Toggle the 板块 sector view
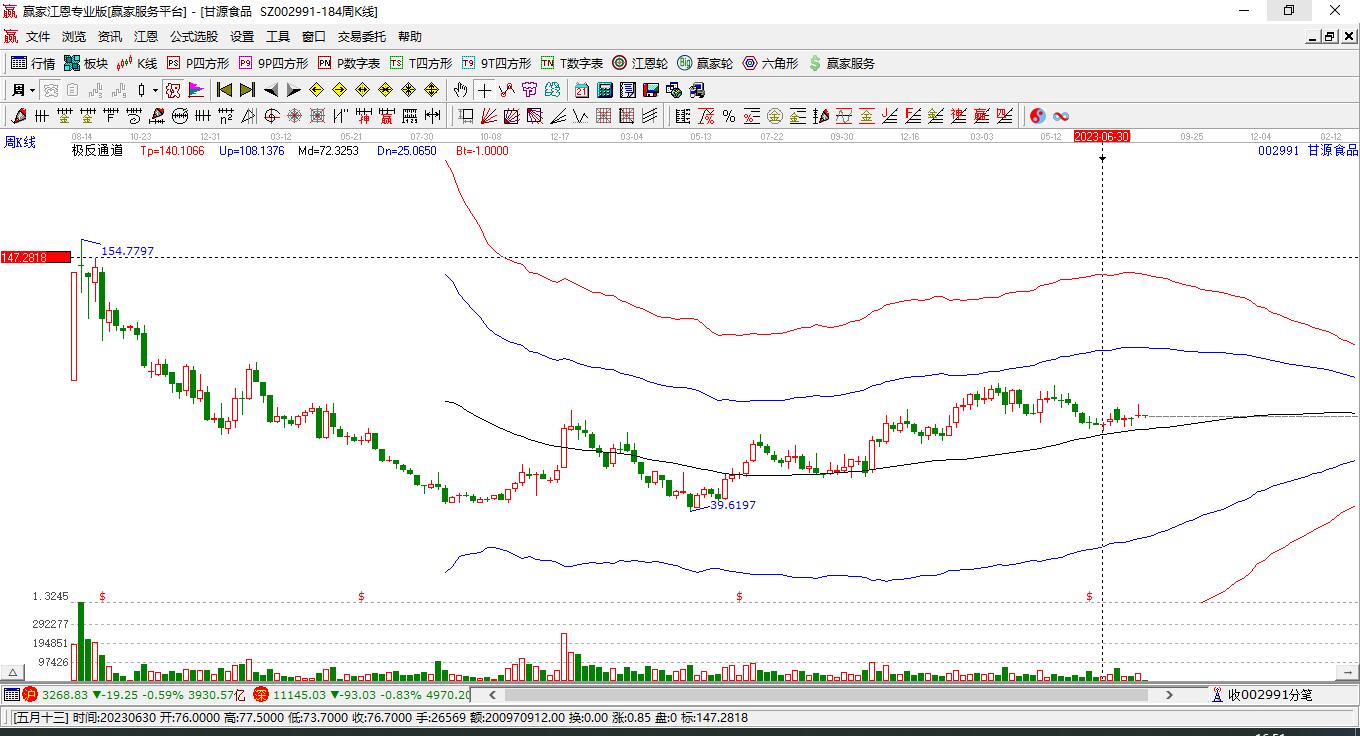The image size is (1360, 736). point(85,63)
